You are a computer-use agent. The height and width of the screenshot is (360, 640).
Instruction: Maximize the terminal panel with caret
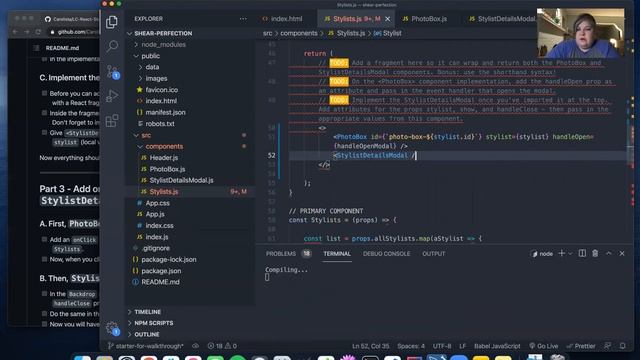[x=609, y=253]
